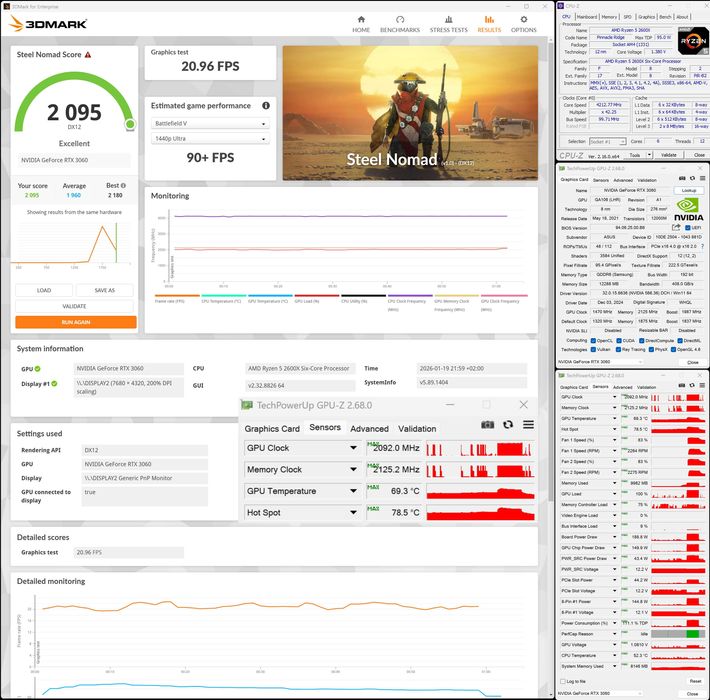The image size is (710, 700).
Task: Click the camera icon in the GPU-Z window showing the NVIDIA logo
Action: tap(682, 178)
